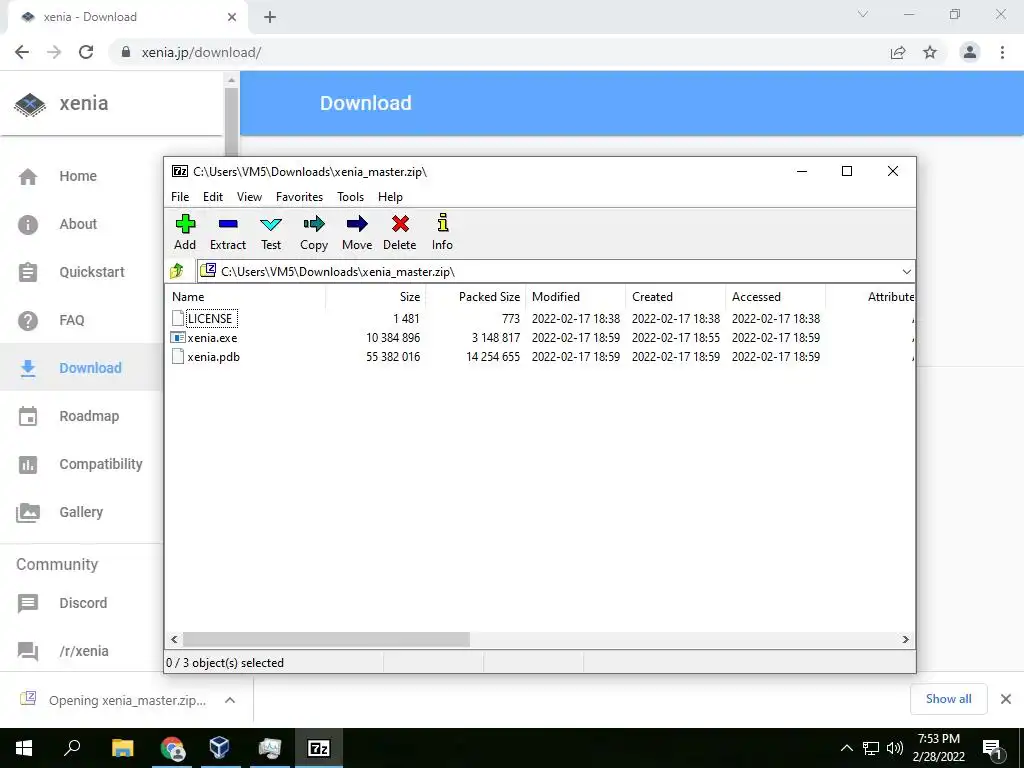Viewport: 1024px width, 768px height.
Task: Click the Home icon in xenia sidebar
Action: pos(28,176)
